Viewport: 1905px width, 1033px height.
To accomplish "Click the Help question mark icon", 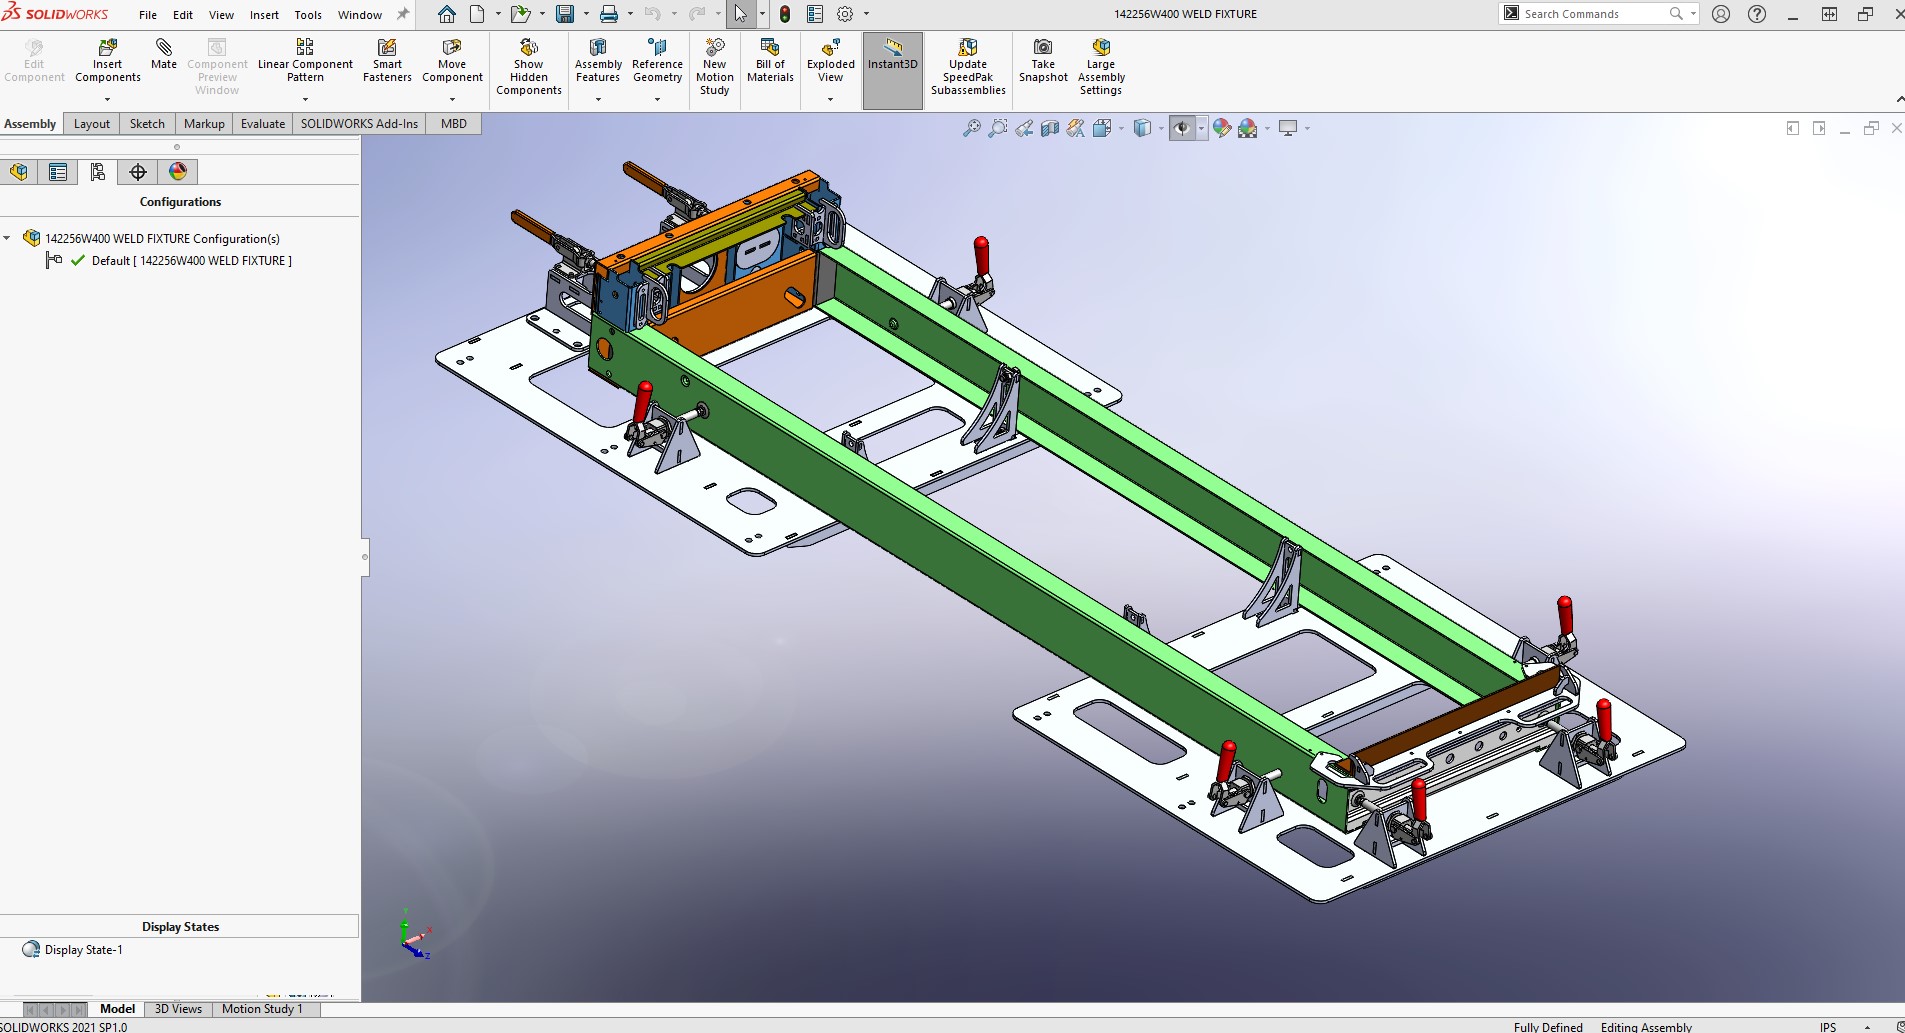I will (x=1757, y=14).
